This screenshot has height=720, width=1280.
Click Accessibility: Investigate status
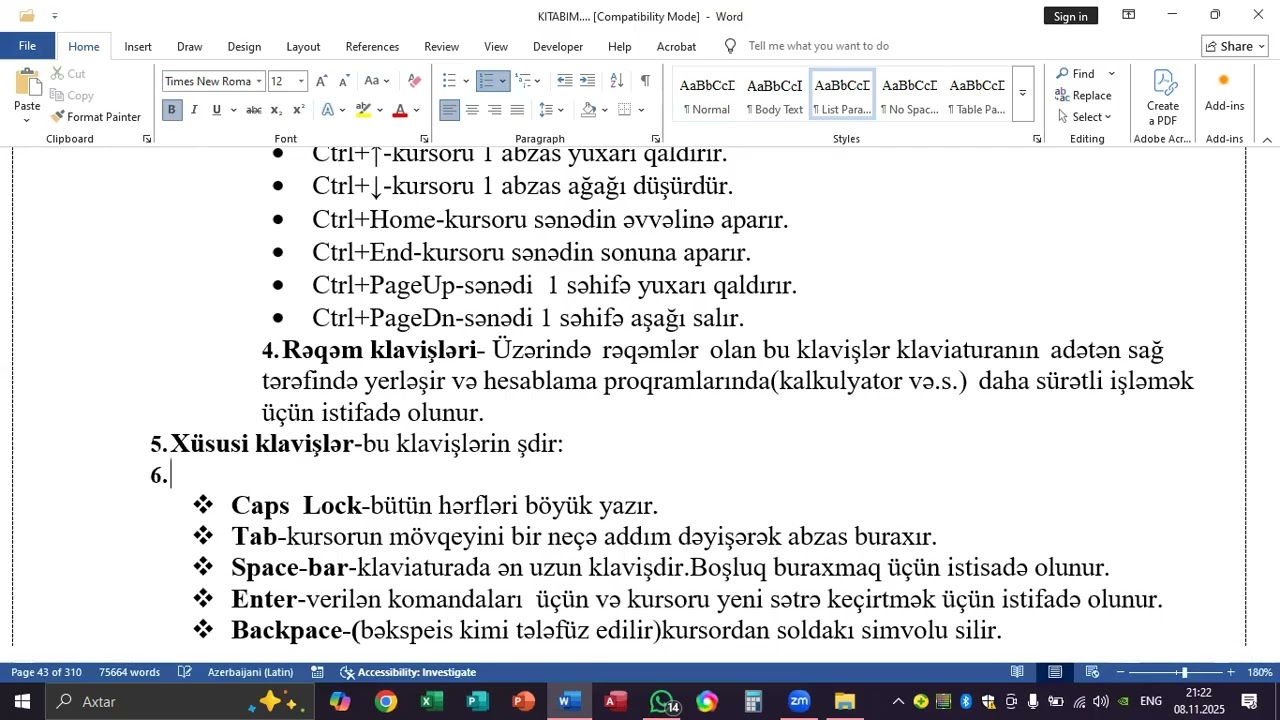pyautogui.click(x=408, y=672)
